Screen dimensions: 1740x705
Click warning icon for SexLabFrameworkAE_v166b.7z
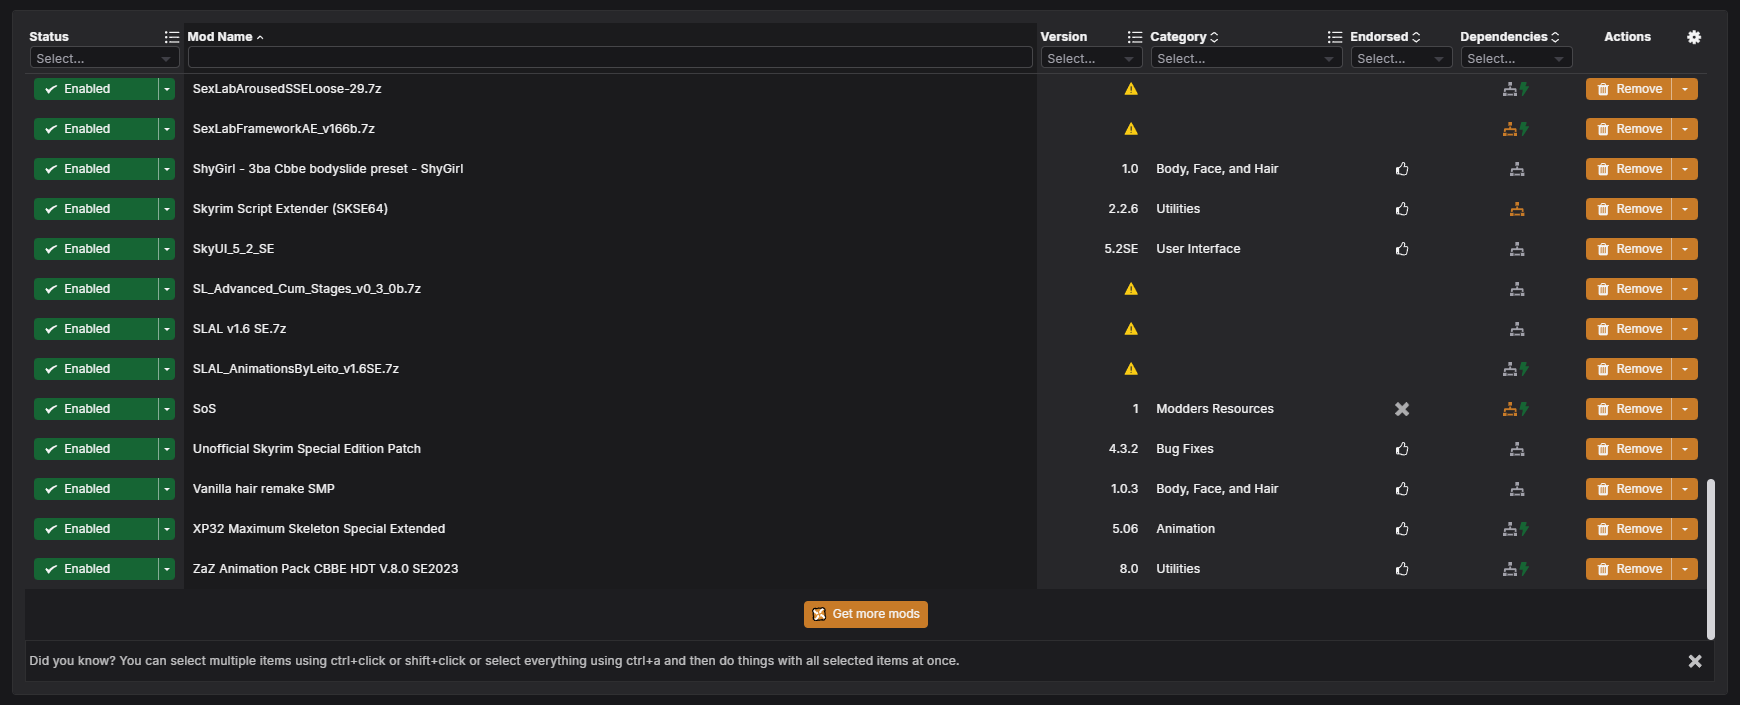tap(1131, 129)
